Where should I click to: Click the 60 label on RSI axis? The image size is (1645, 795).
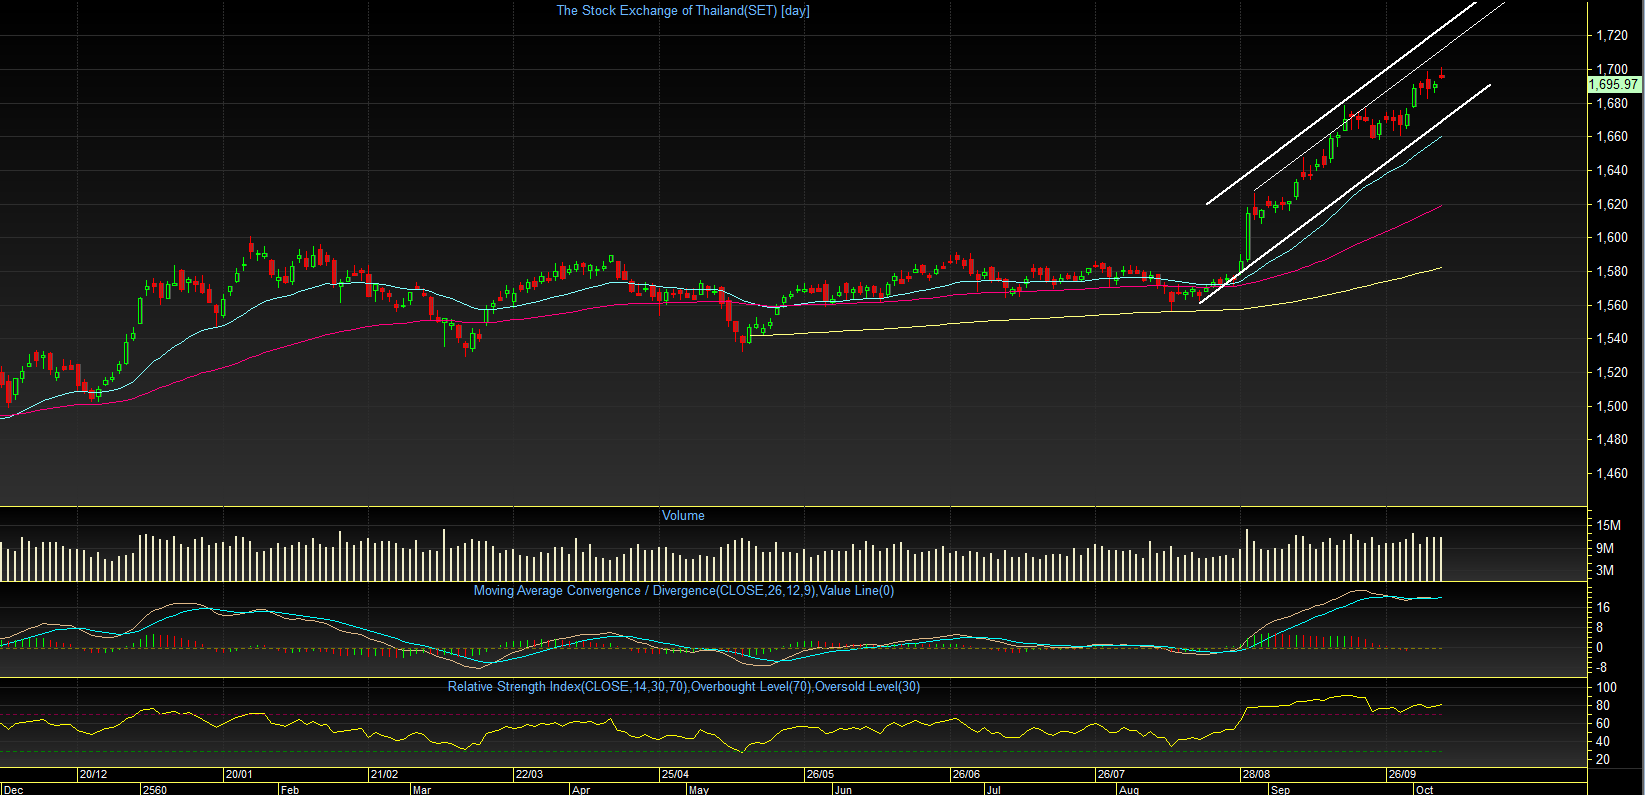pyautogui.click(x=1603, y=724)
